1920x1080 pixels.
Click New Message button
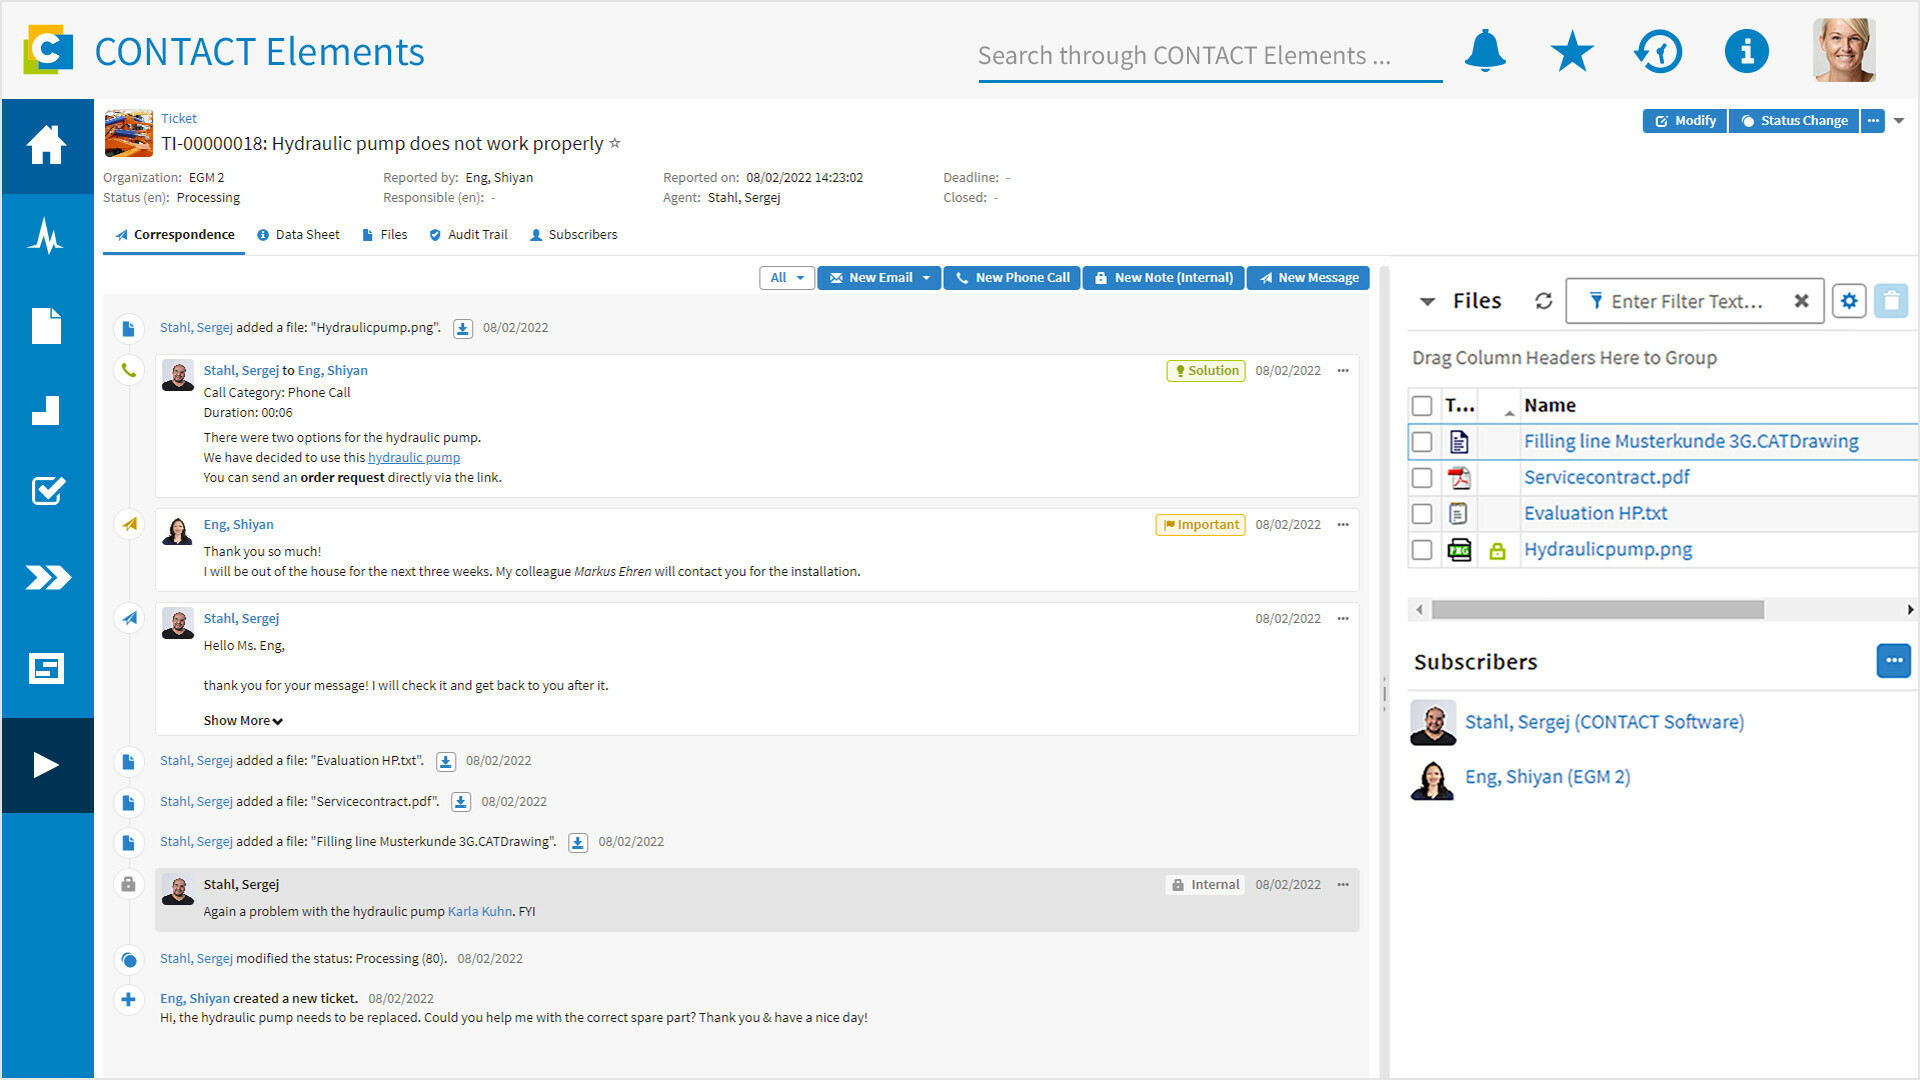click(x=1308, y=278)
